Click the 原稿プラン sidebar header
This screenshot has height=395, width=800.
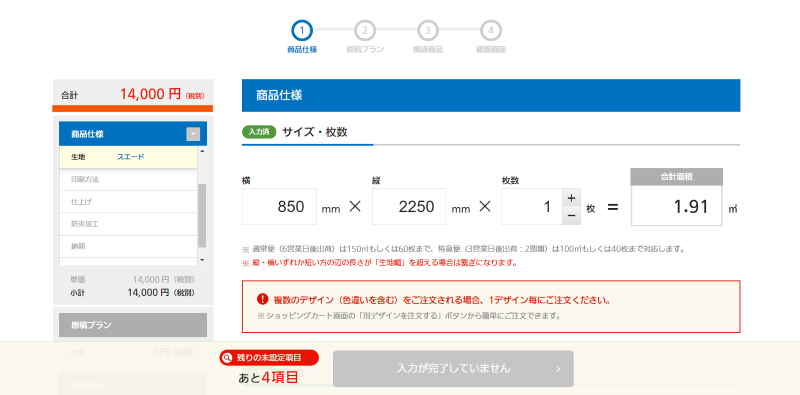pyautogui.click(x=133, y=325)
